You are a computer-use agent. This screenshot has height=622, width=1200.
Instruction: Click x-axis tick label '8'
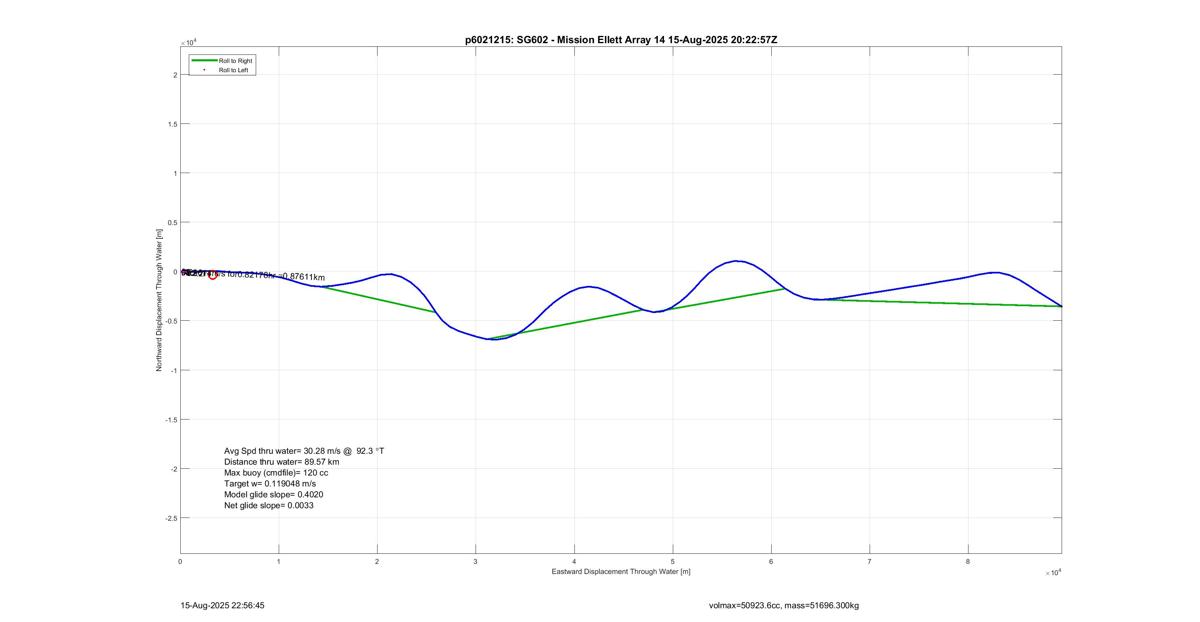pos(968,561)
